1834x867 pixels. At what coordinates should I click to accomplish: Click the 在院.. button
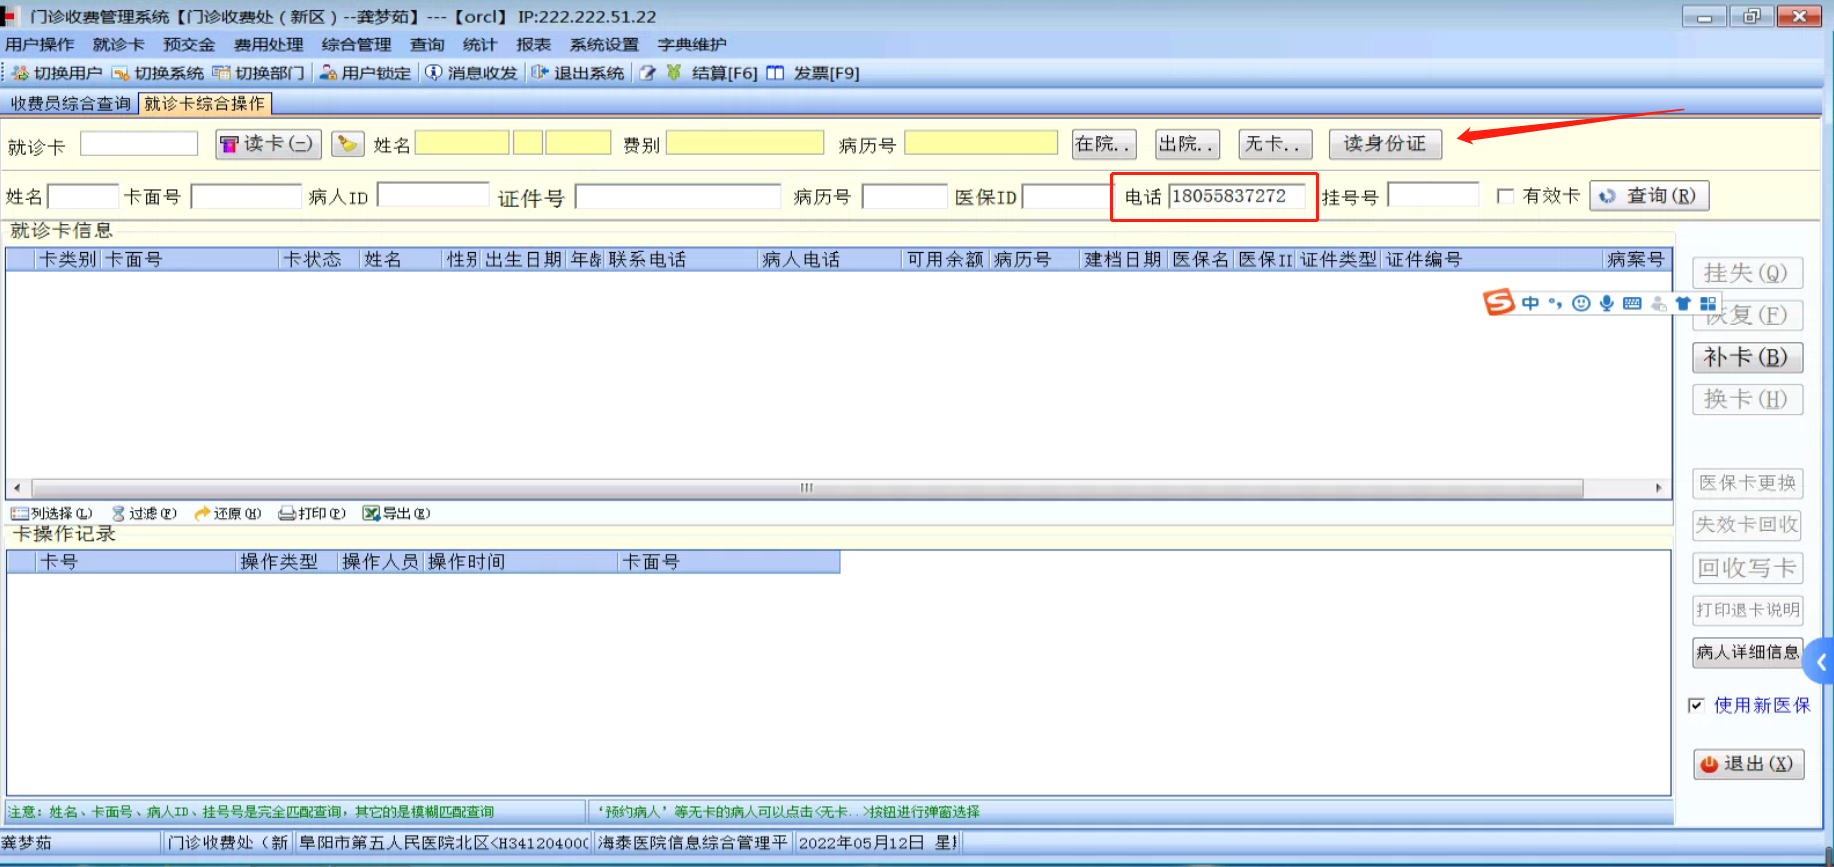click(1103, 144)
